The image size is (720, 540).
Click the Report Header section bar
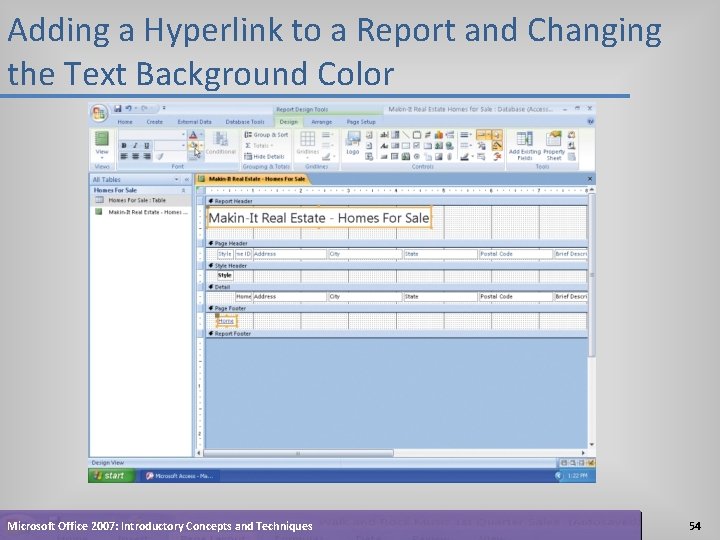[397, 201]
